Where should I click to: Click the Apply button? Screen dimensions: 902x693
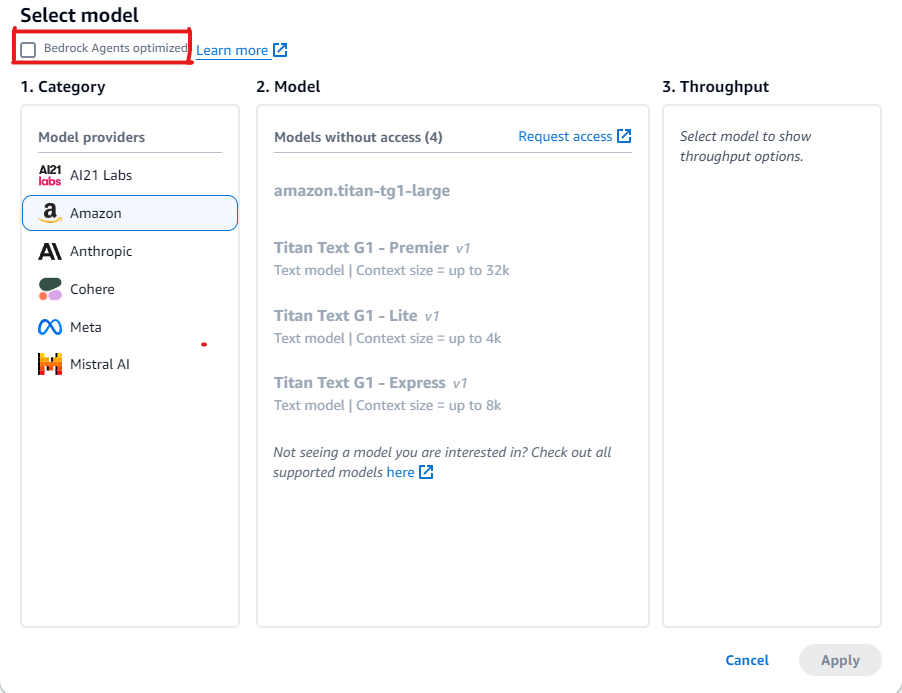coord(839,660)
